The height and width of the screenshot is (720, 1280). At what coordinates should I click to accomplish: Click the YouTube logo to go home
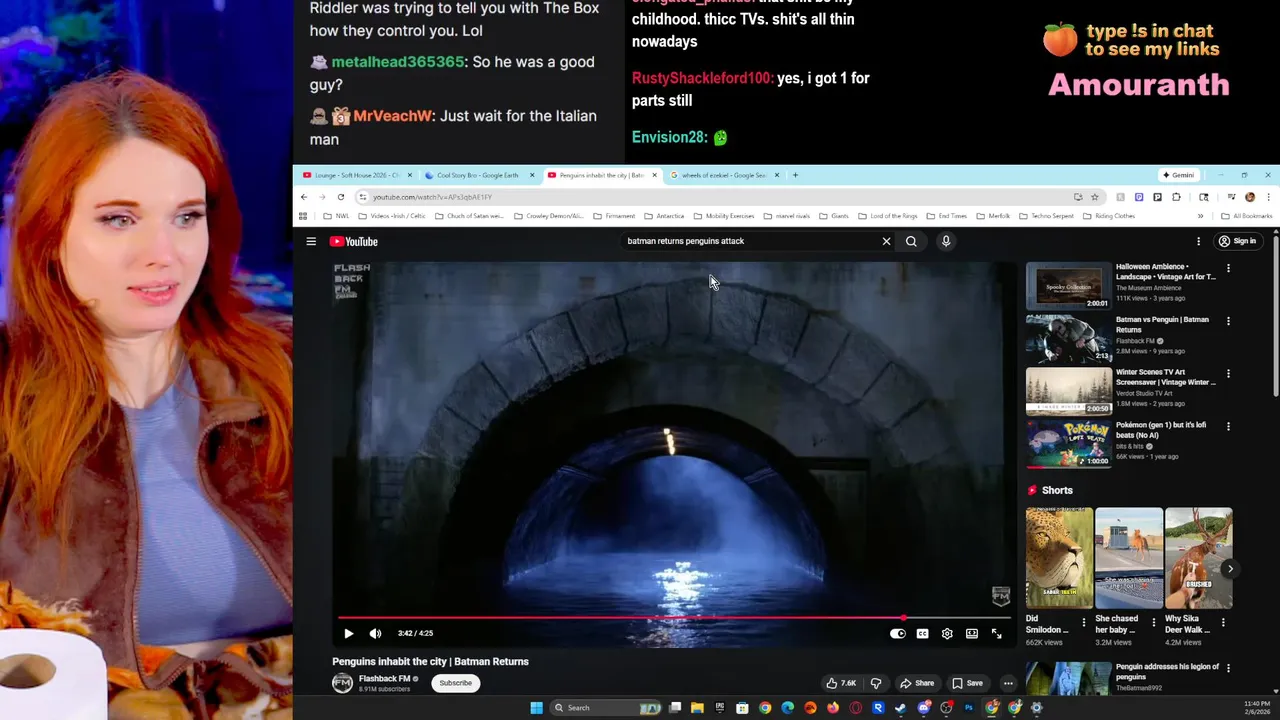pyautogui.click(x=354, y=241)
